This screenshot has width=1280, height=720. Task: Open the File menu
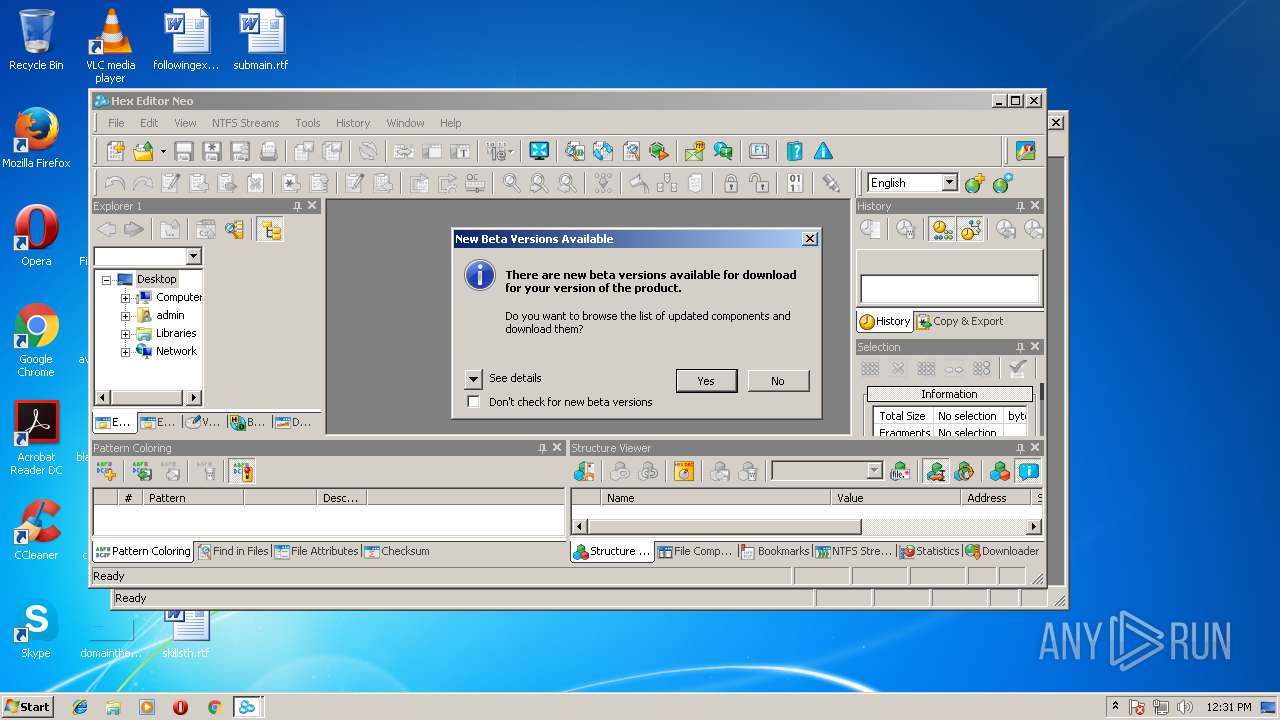coord(116,123)
